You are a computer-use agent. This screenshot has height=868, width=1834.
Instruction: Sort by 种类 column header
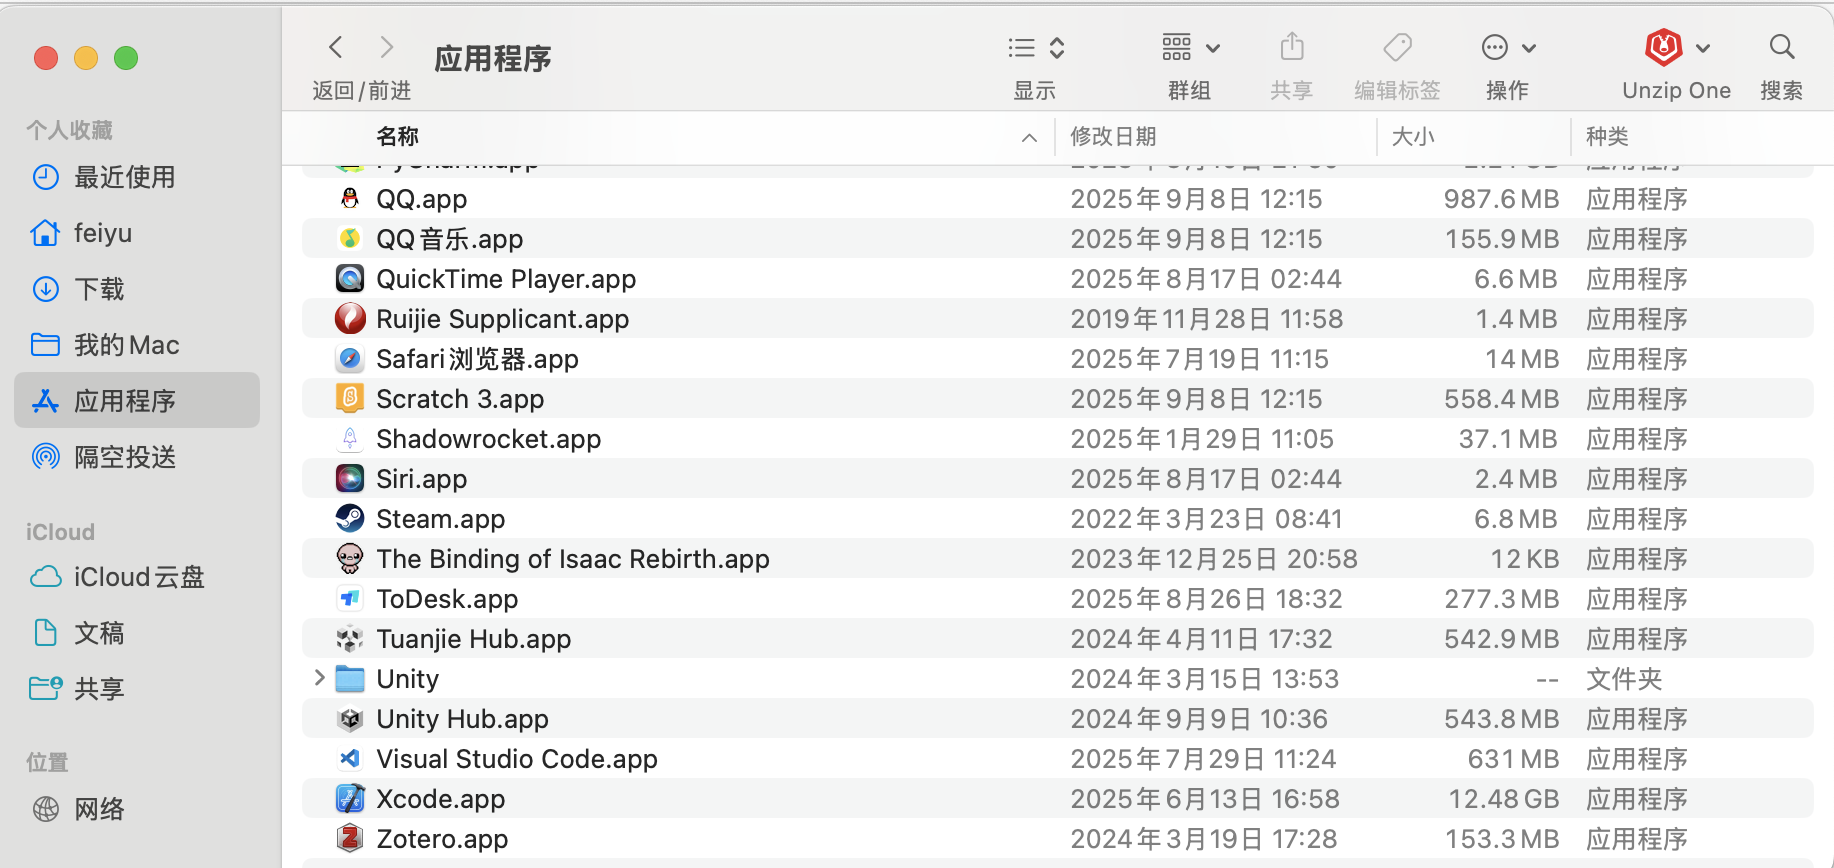[1607, 136]
